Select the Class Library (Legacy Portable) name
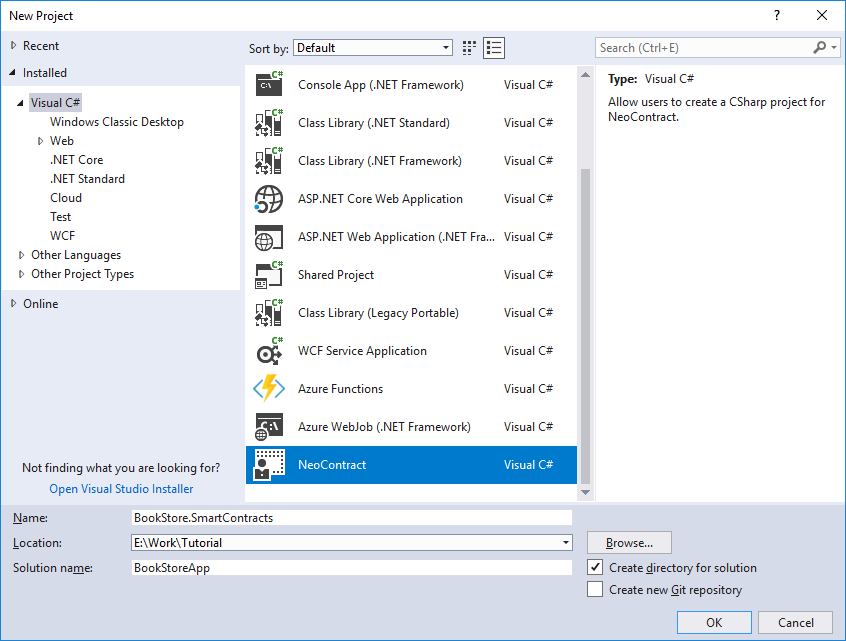 coord(378,313)
